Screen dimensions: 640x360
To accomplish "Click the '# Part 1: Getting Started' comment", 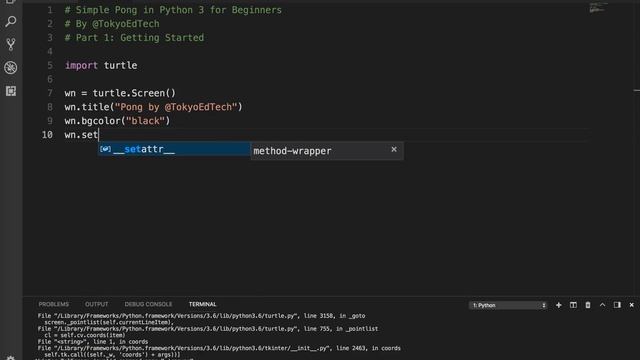I will point(134,38).
